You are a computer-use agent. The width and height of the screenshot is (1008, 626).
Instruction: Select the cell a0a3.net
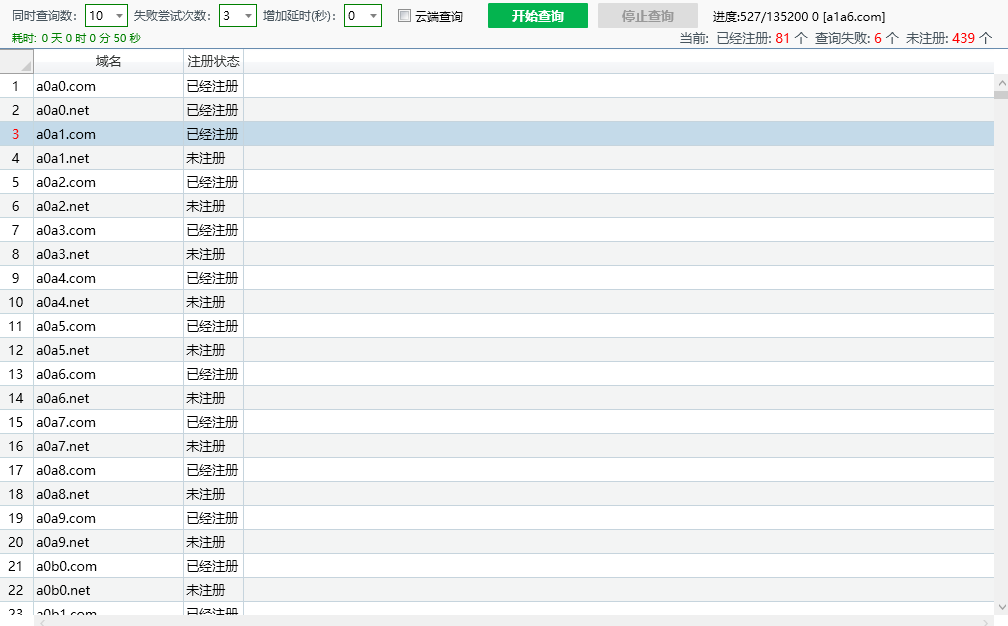[x=108, y=254]
